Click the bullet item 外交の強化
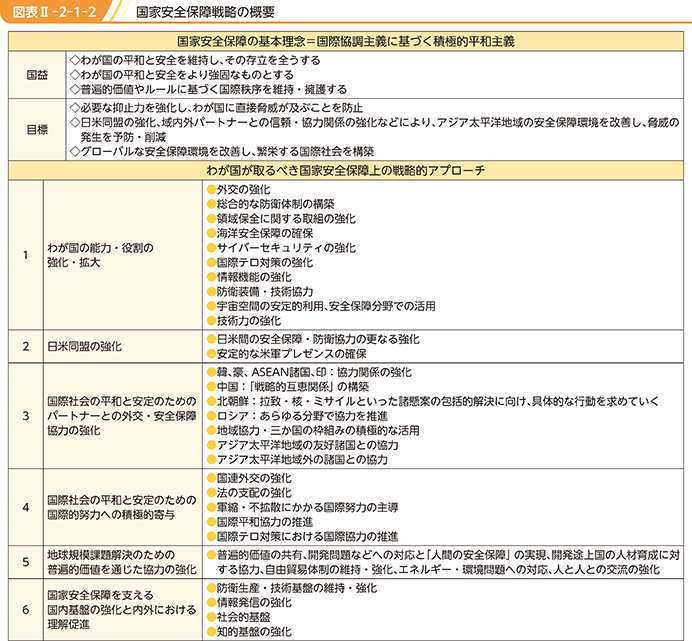Viewport: 692px width, 641px height. [238, 189]
